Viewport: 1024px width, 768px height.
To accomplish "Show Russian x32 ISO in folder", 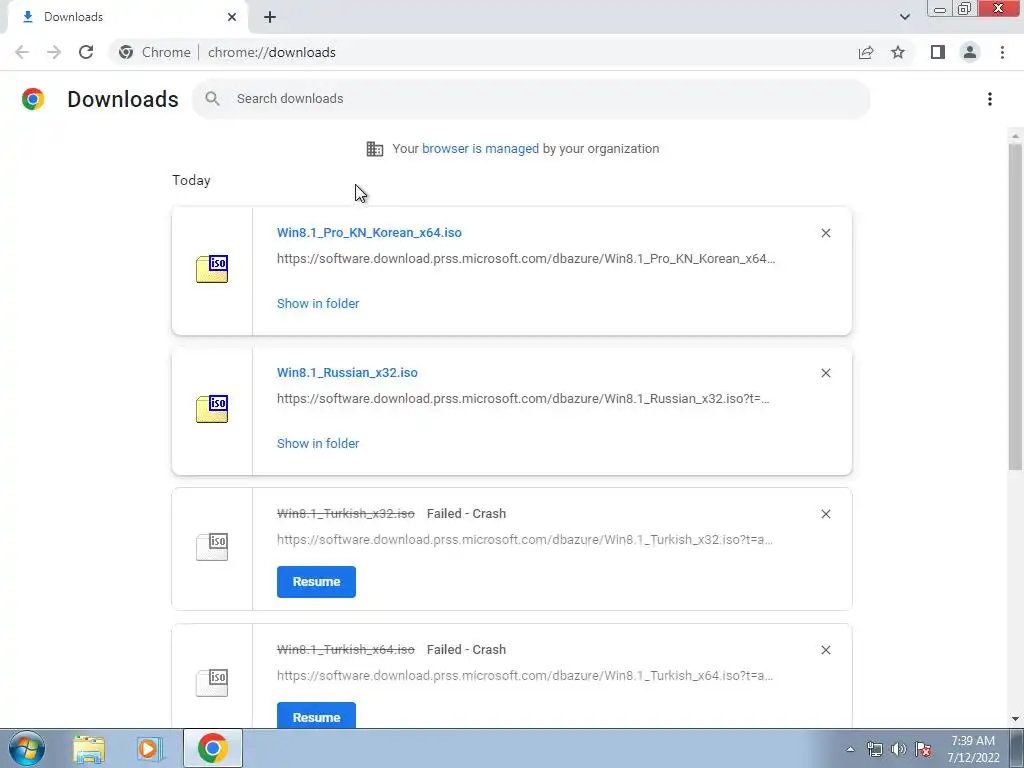I will 318,443.
